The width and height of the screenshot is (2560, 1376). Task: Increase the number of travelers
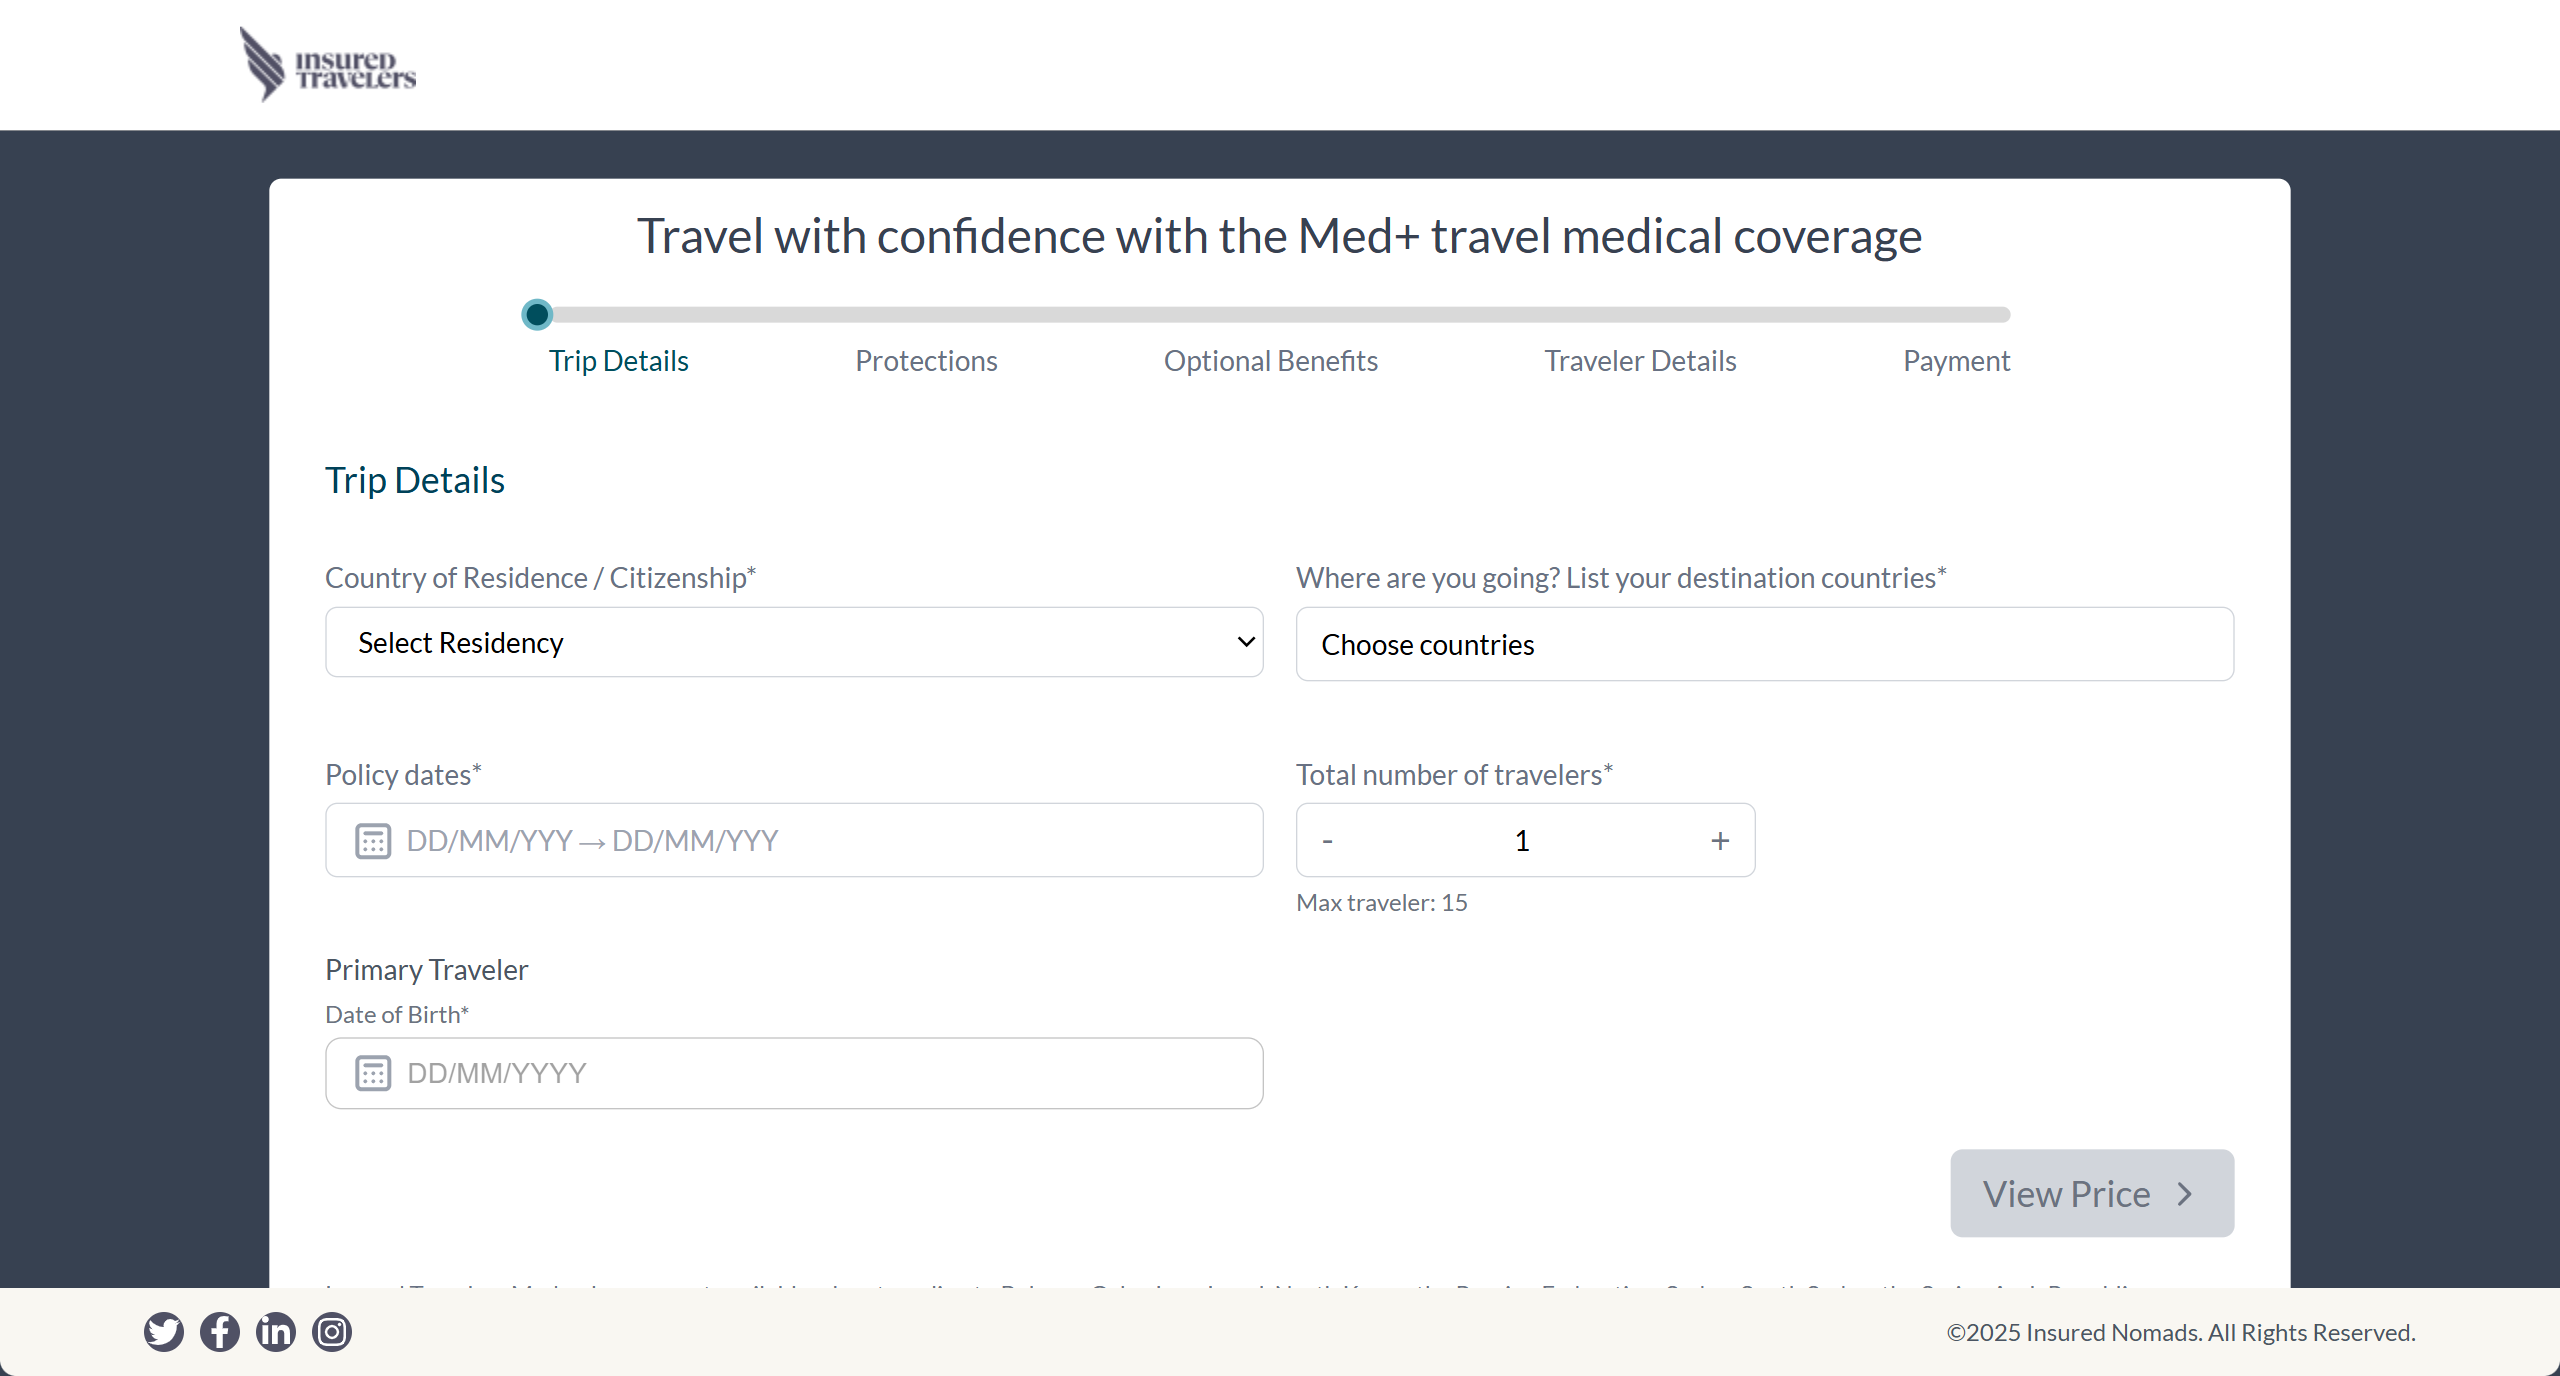tap(1720, 841)
